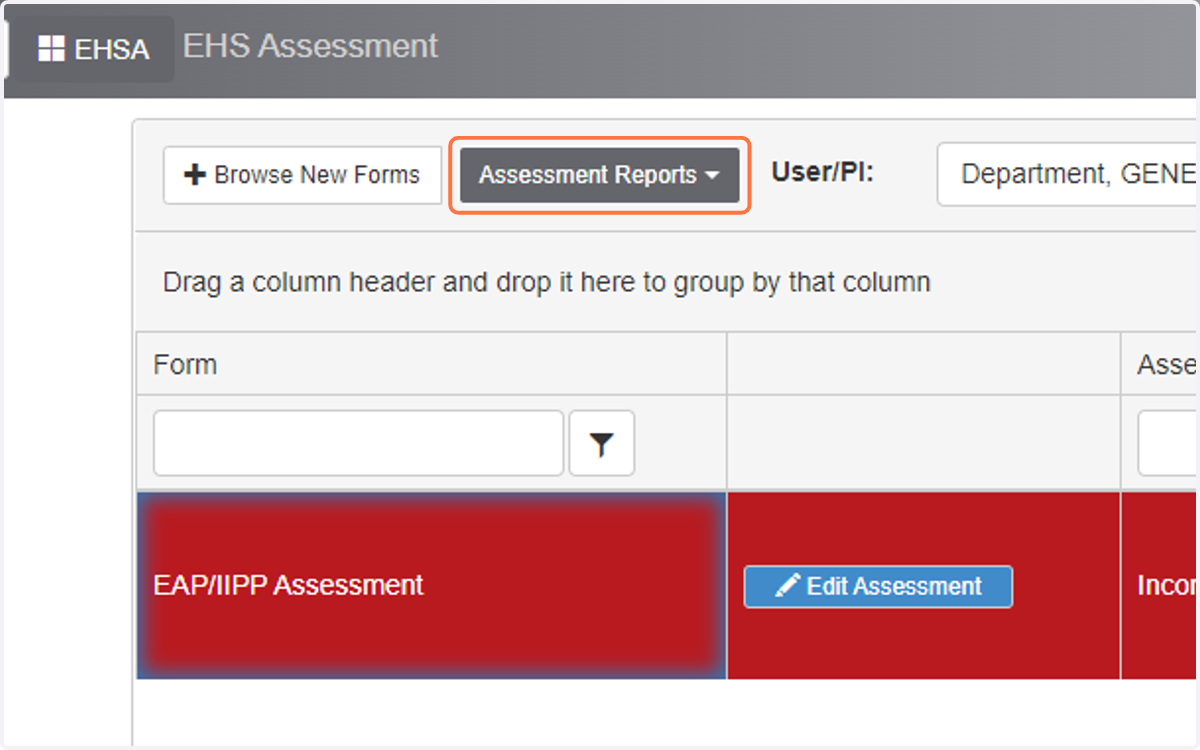The width and height of the screenshot is (1200, 750).
Task: Select the EAP/IIPP Assessment cell
Action: tap(432, 586)
